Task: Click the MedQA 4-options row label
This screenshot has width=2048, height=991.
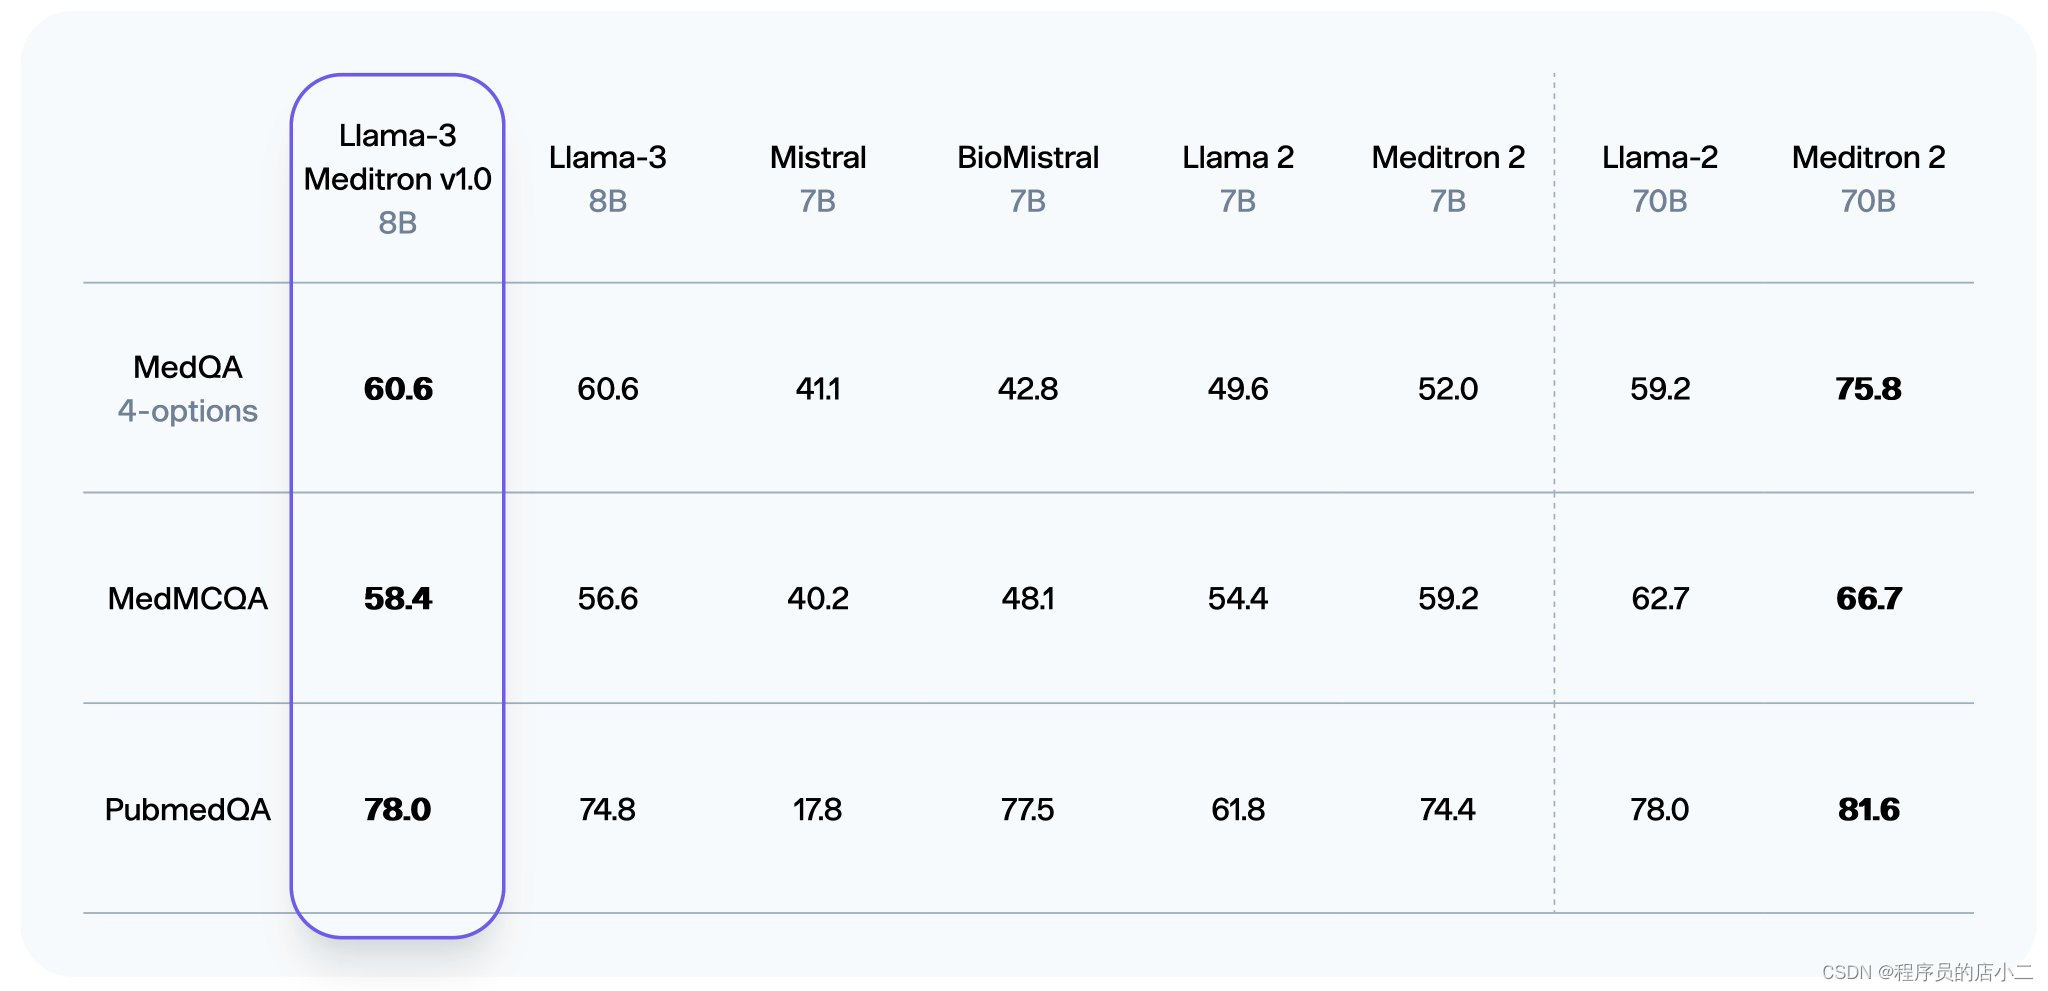Action: point(188,389)
